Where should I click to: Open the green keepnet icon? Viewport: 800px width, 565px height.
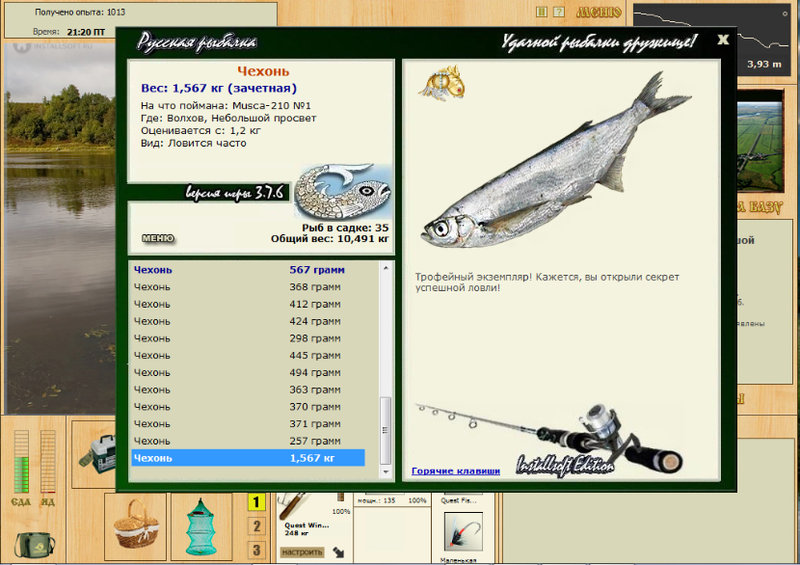(201, 527)
